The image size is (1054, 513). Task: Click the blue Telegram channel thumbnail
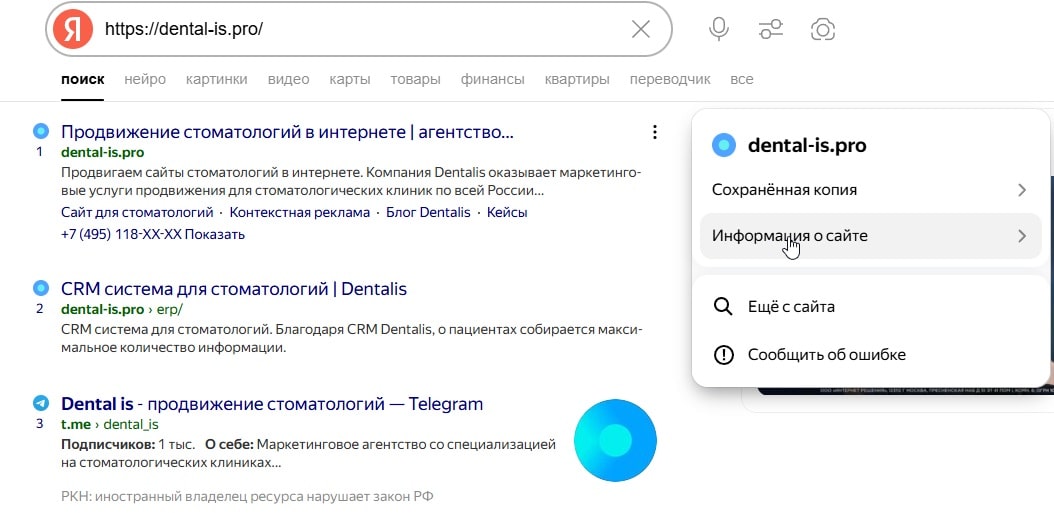(615, 440)
